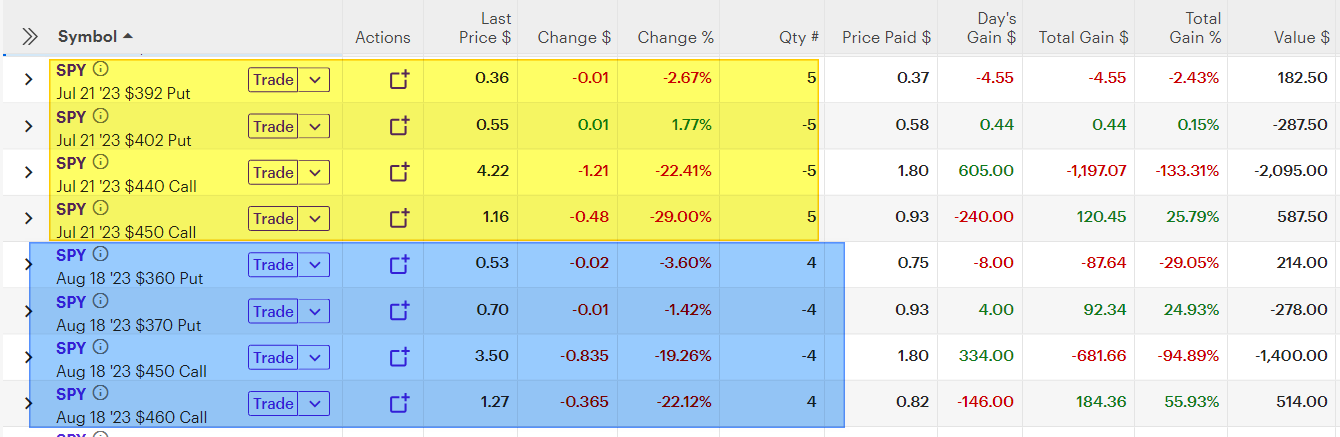Open info icon for Jul 21 $440 Call
Image resolution: width=1340 pixels, height=437 pixels.
(x=100, y=163)
